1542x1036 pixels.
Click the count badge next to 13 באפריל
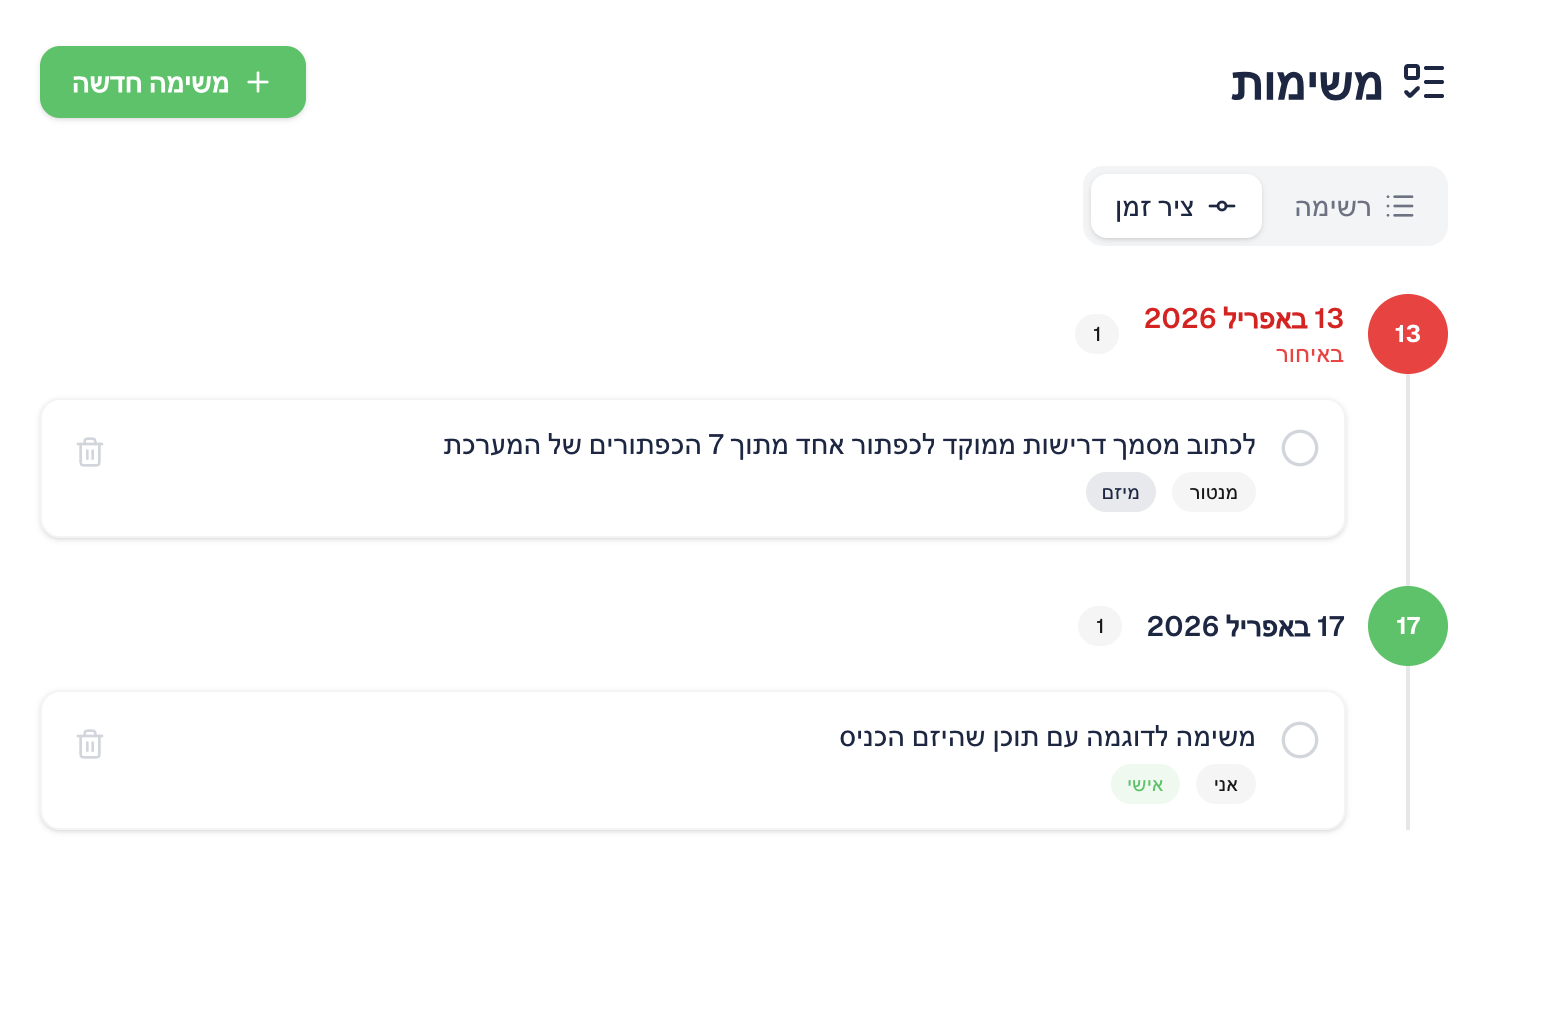pyautogui.click(x=1096, y=334)
